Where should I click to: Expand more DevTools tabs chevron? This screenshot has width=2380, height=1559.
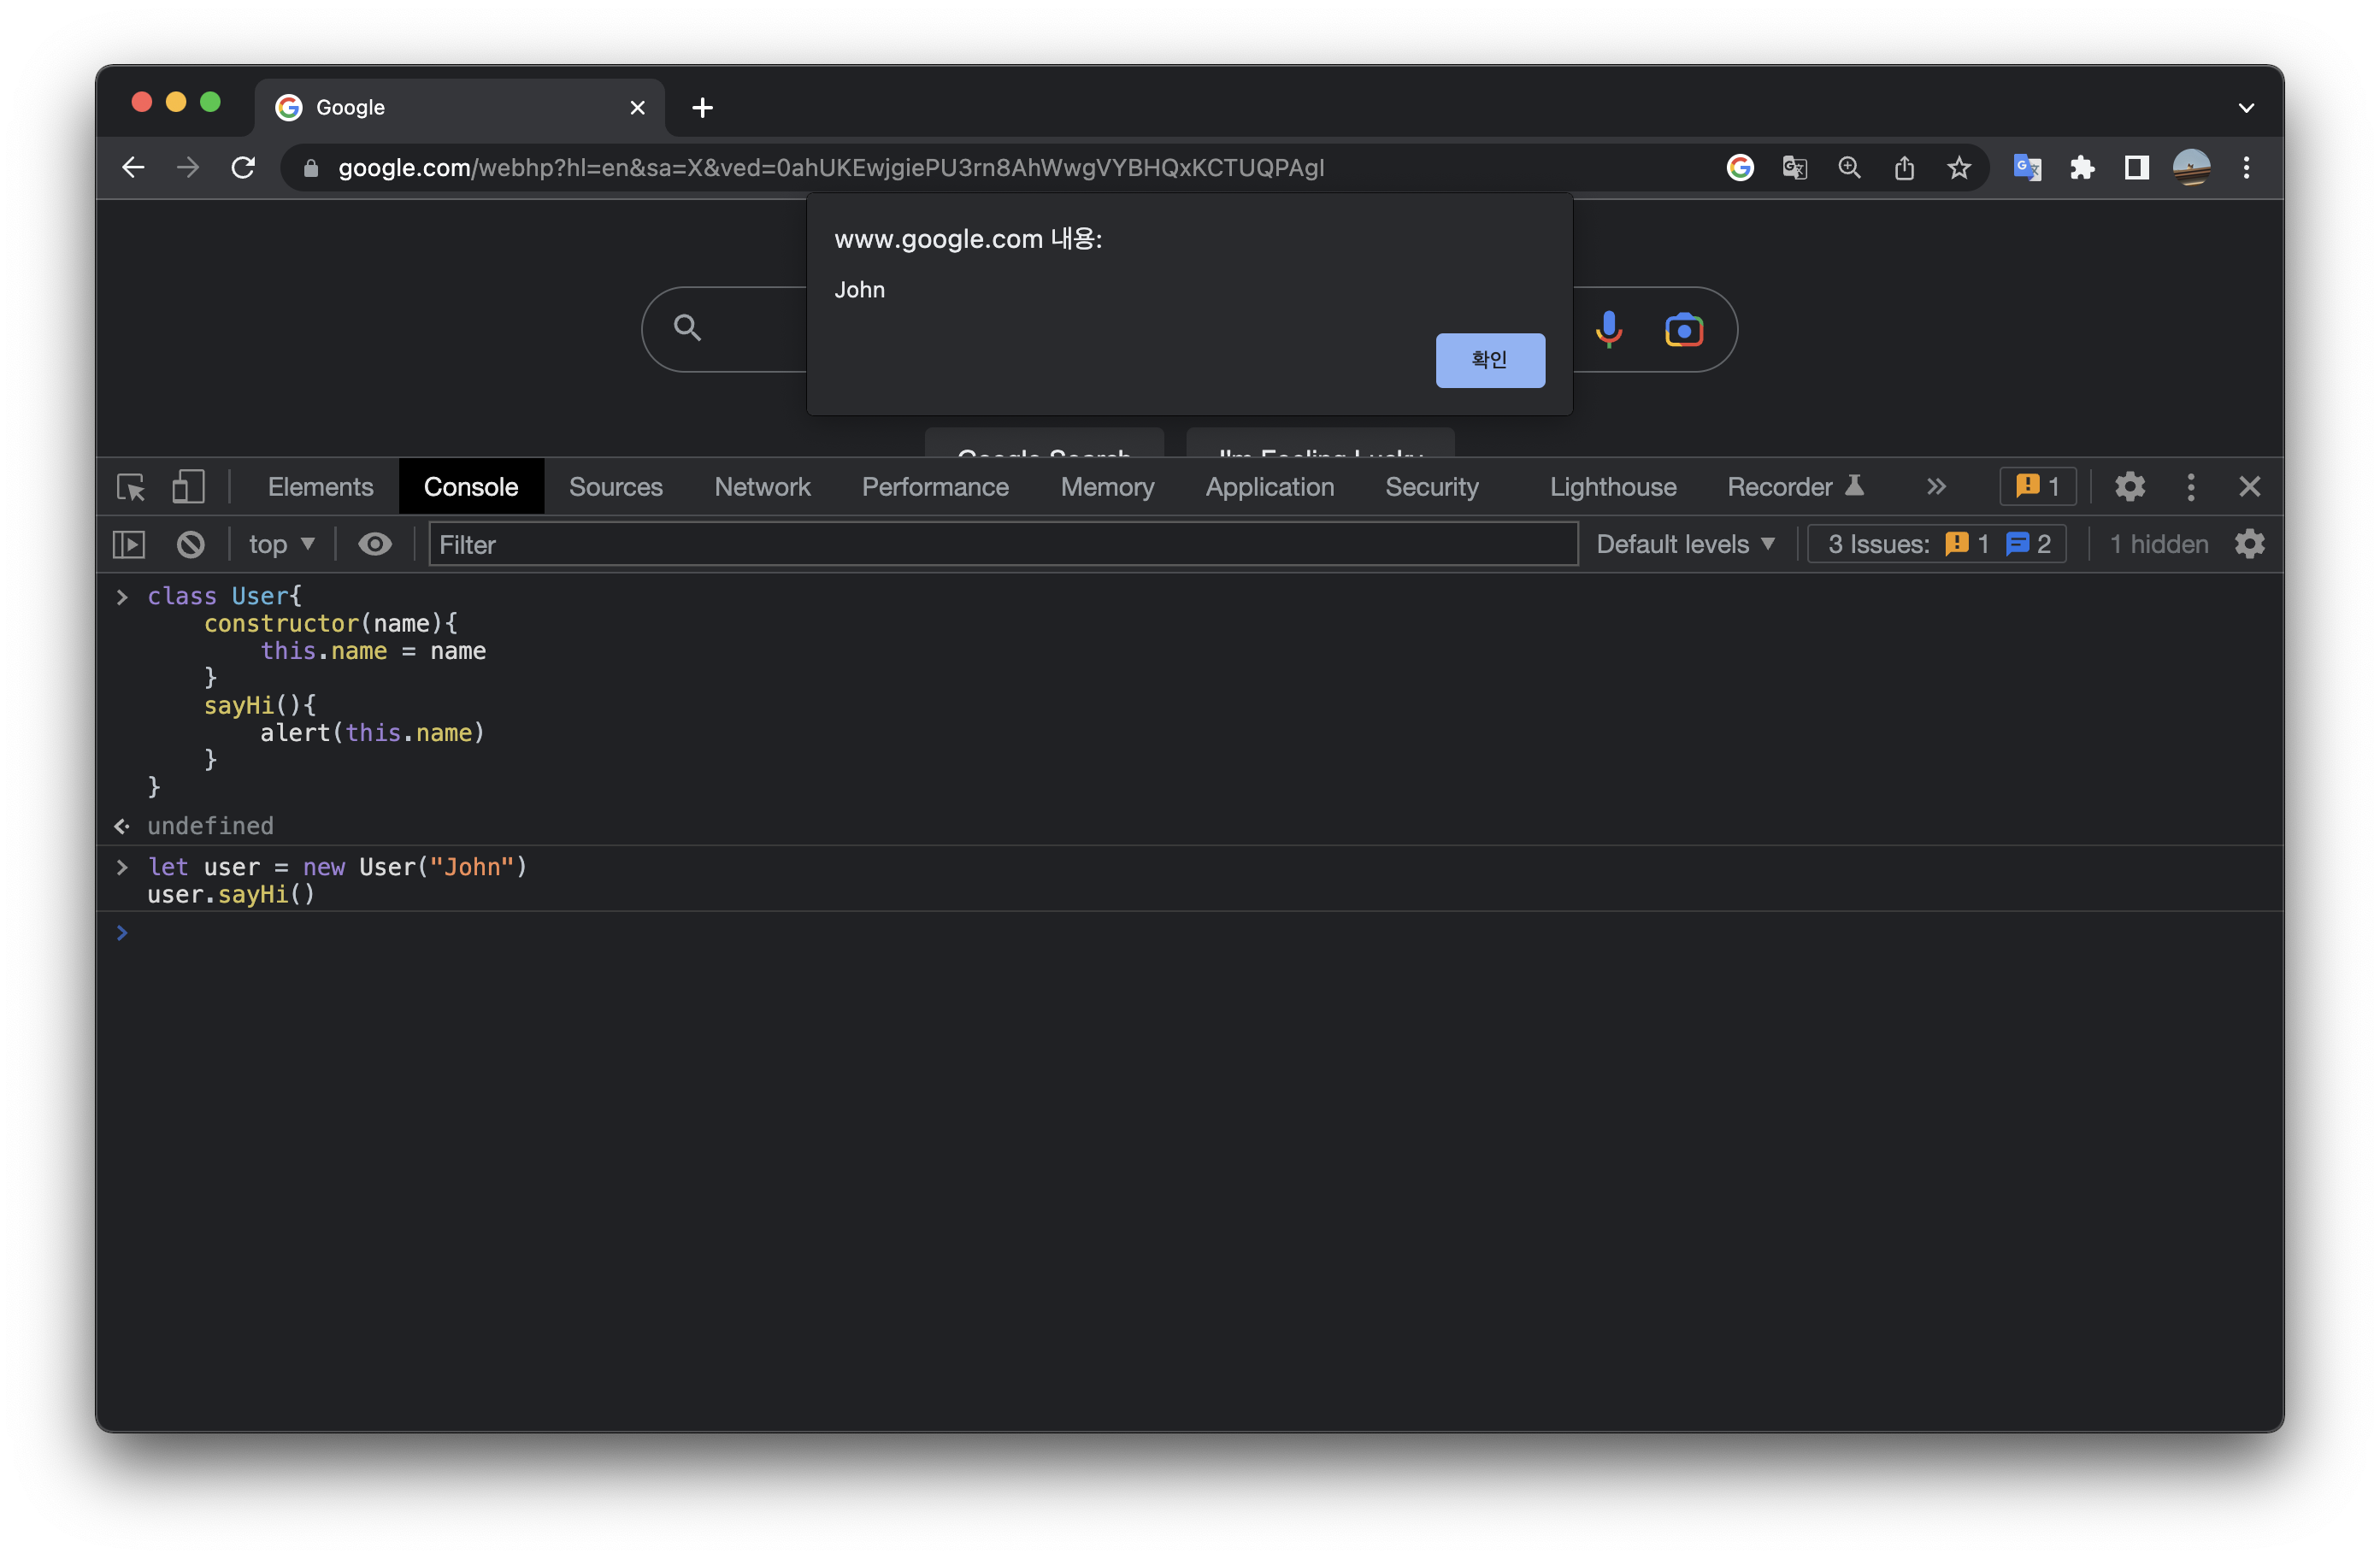click(x=1936, y=487)
